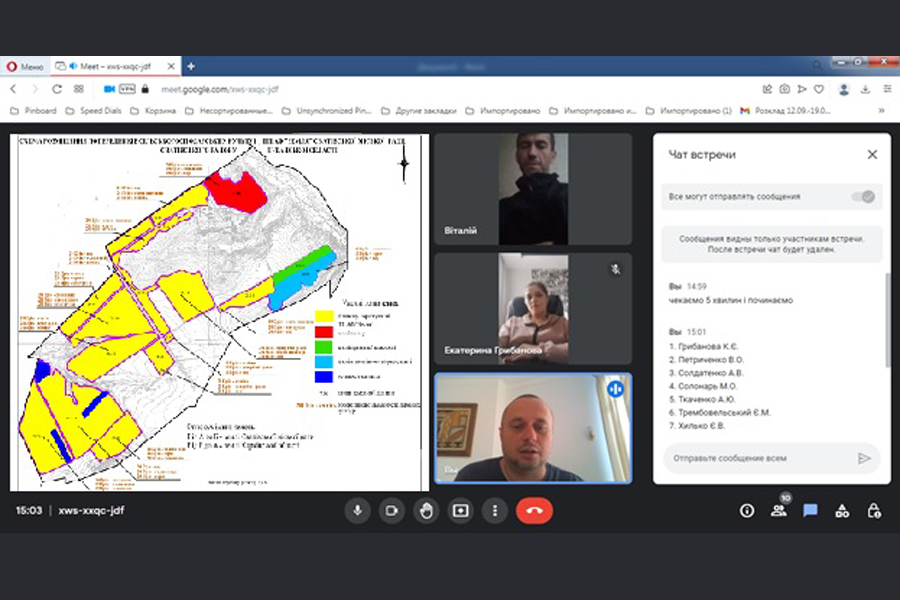Screen dimensions: 900x600
Task: Open meeting details info icon
Action: point(747,510)
